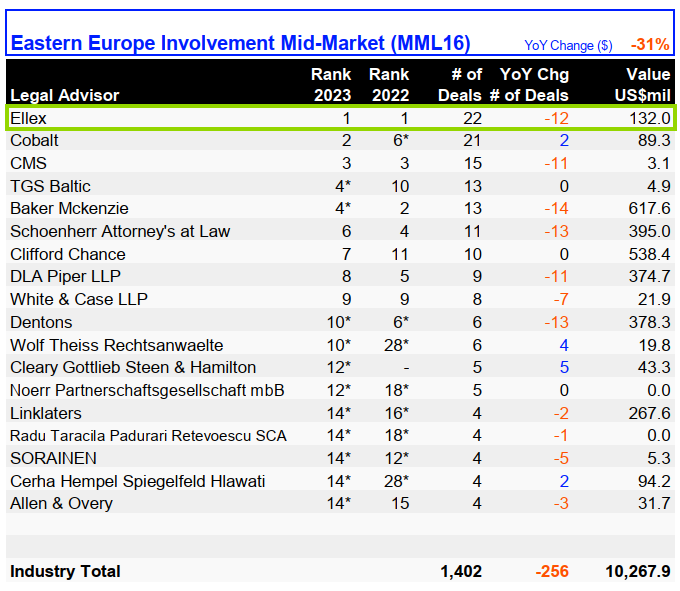This screenshot has height=591, width=680.
Task: Click Baker Mckenzie's YoY change of -14
Action: coord(556,209)
